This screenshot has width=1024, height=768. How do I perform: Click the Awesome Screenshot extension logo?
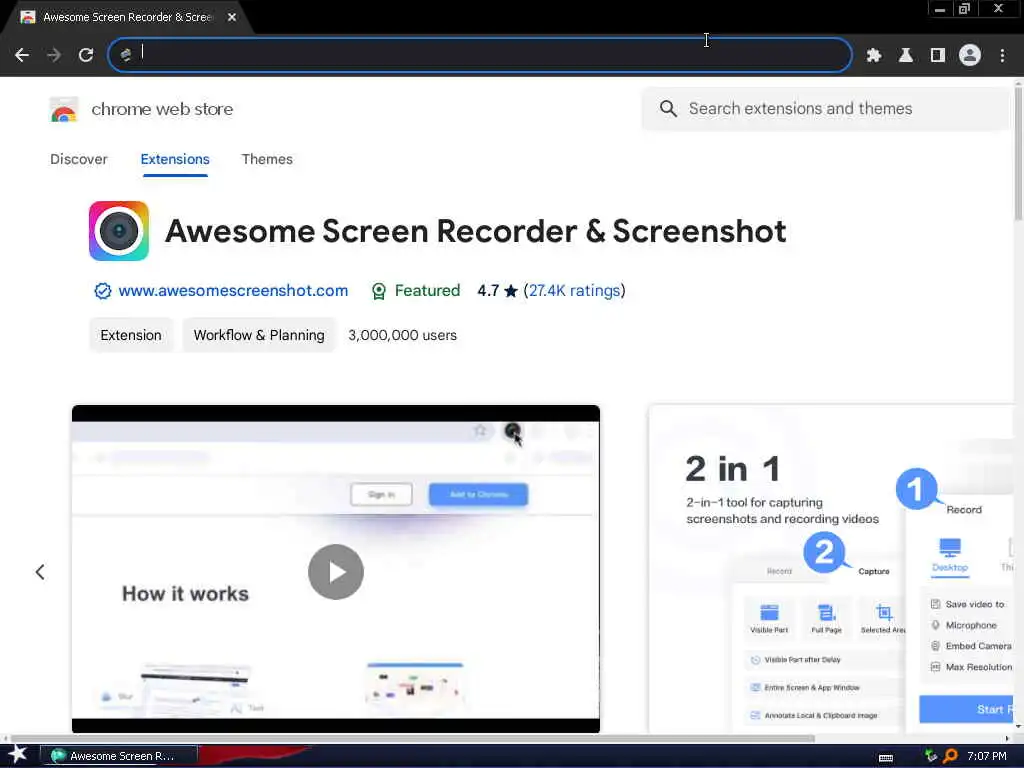click(119, 231)
